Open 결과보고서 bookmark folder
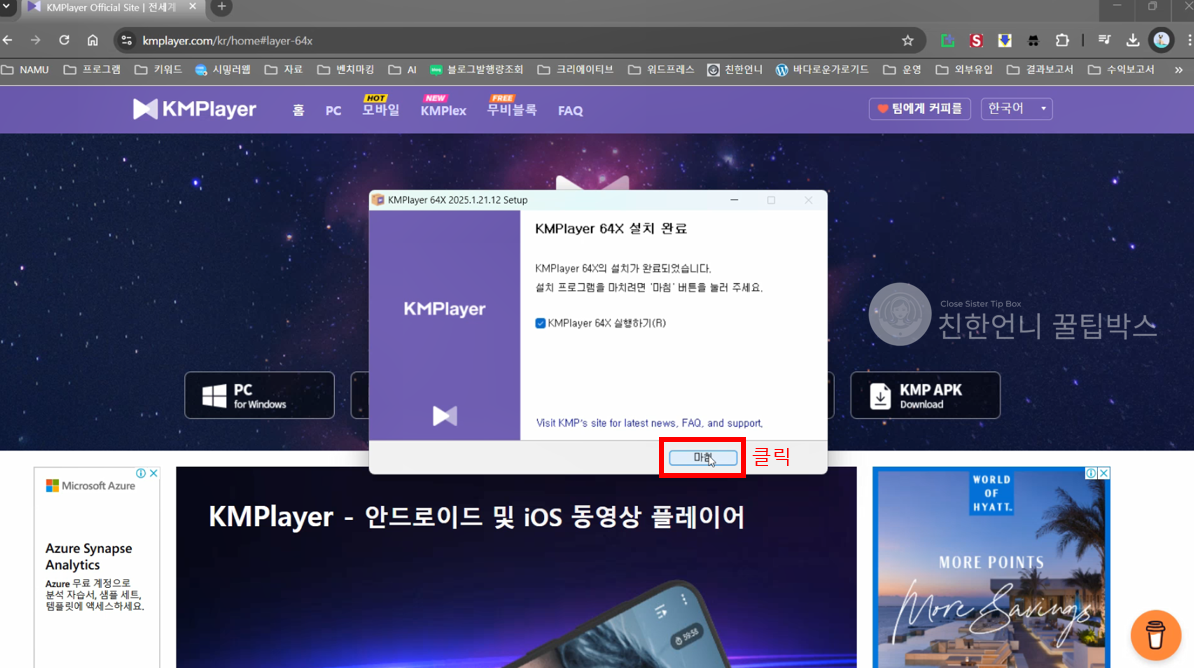 click(x=1040, y=69)
